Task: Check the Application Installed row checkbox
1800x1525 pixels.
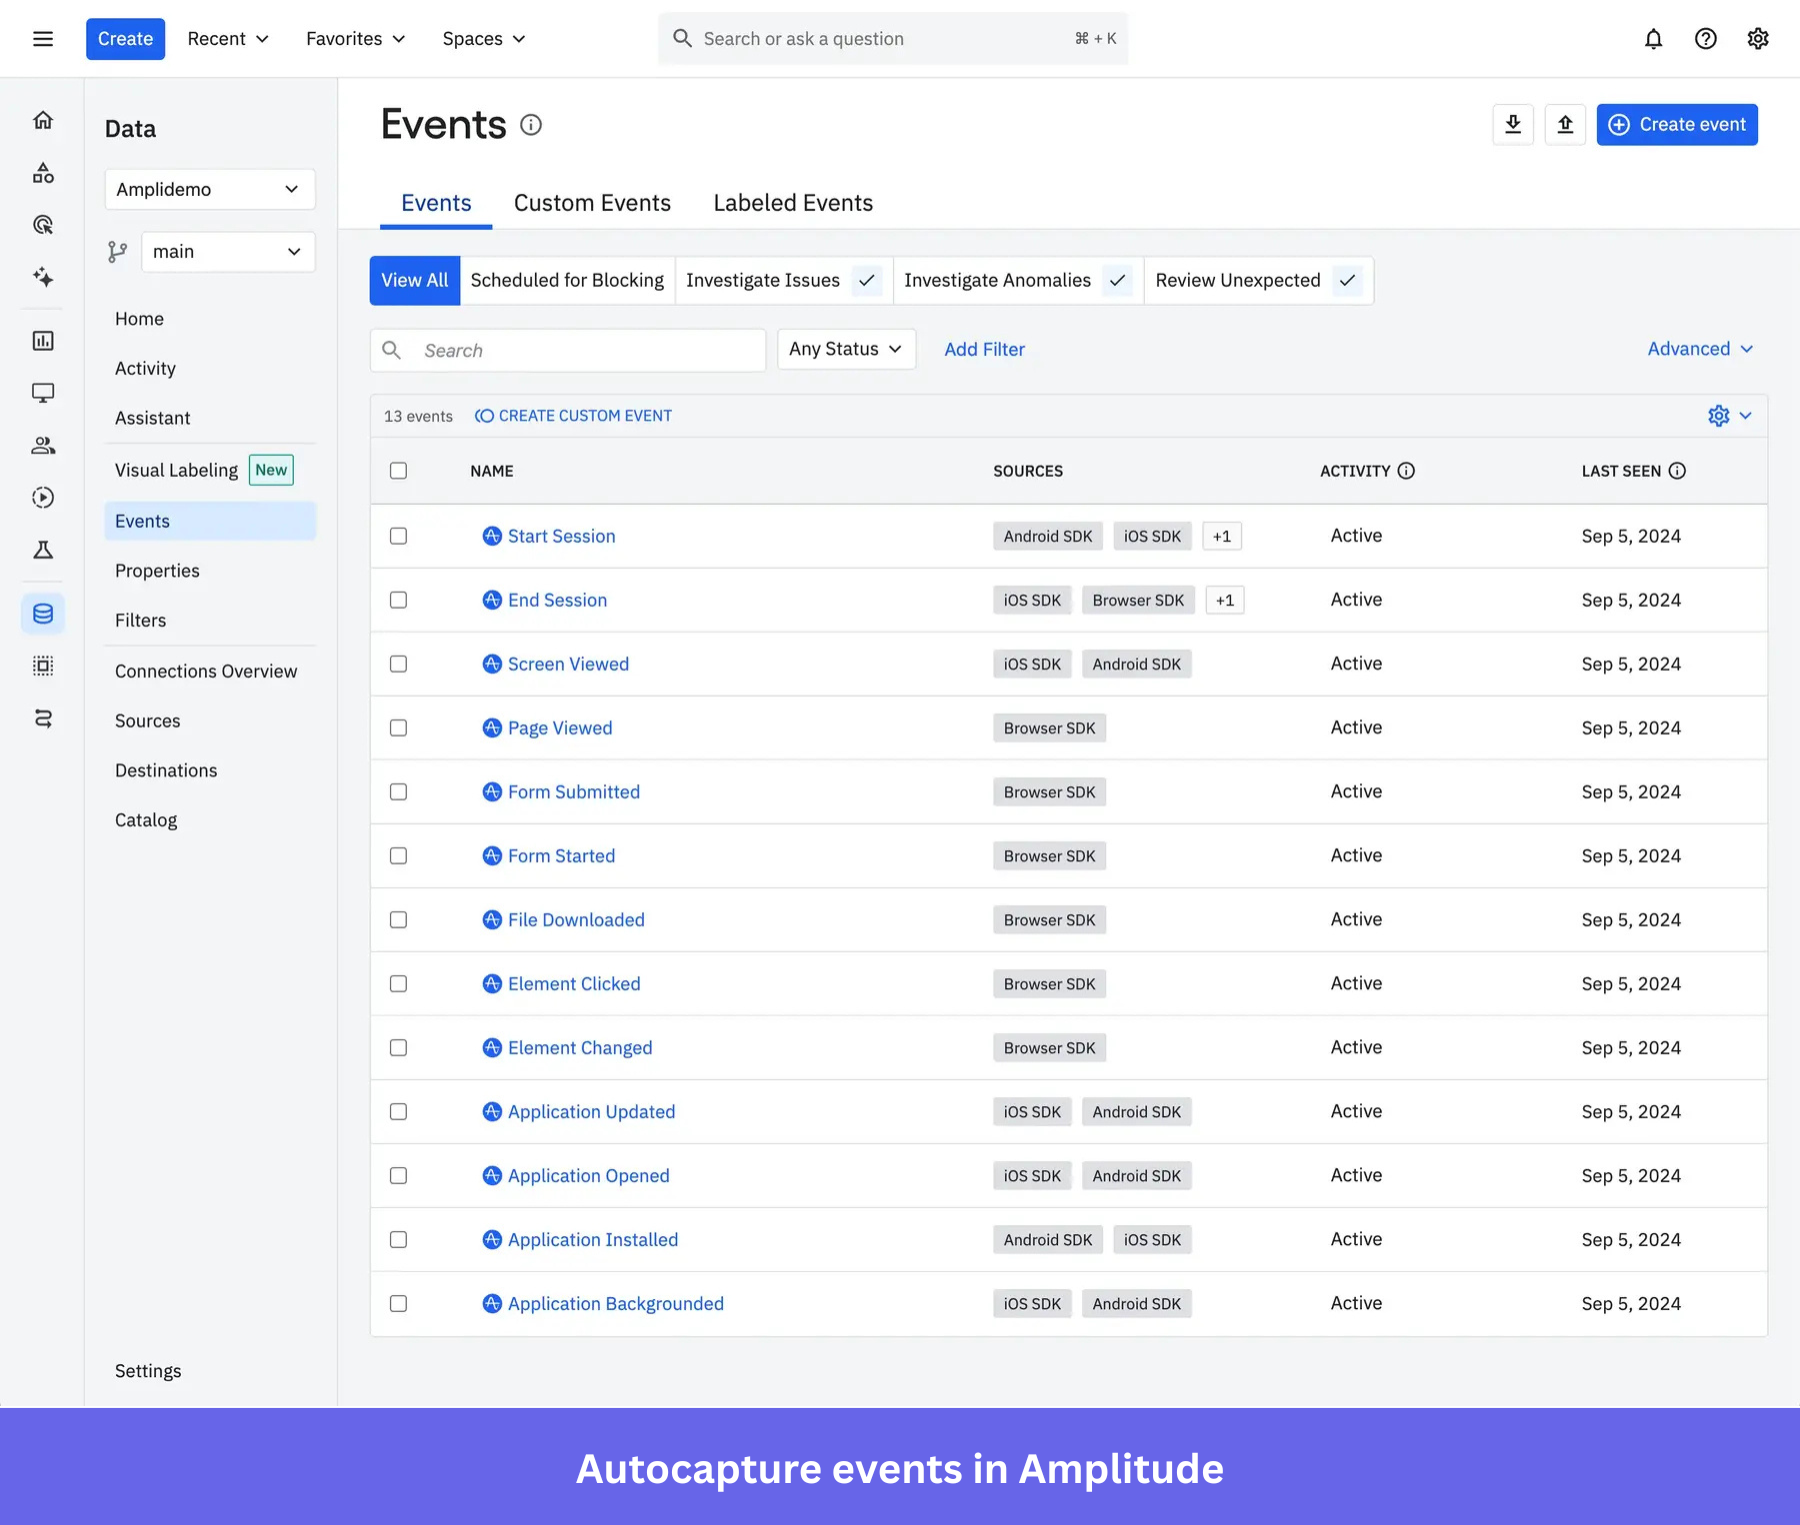Action: pos(398,1240)
